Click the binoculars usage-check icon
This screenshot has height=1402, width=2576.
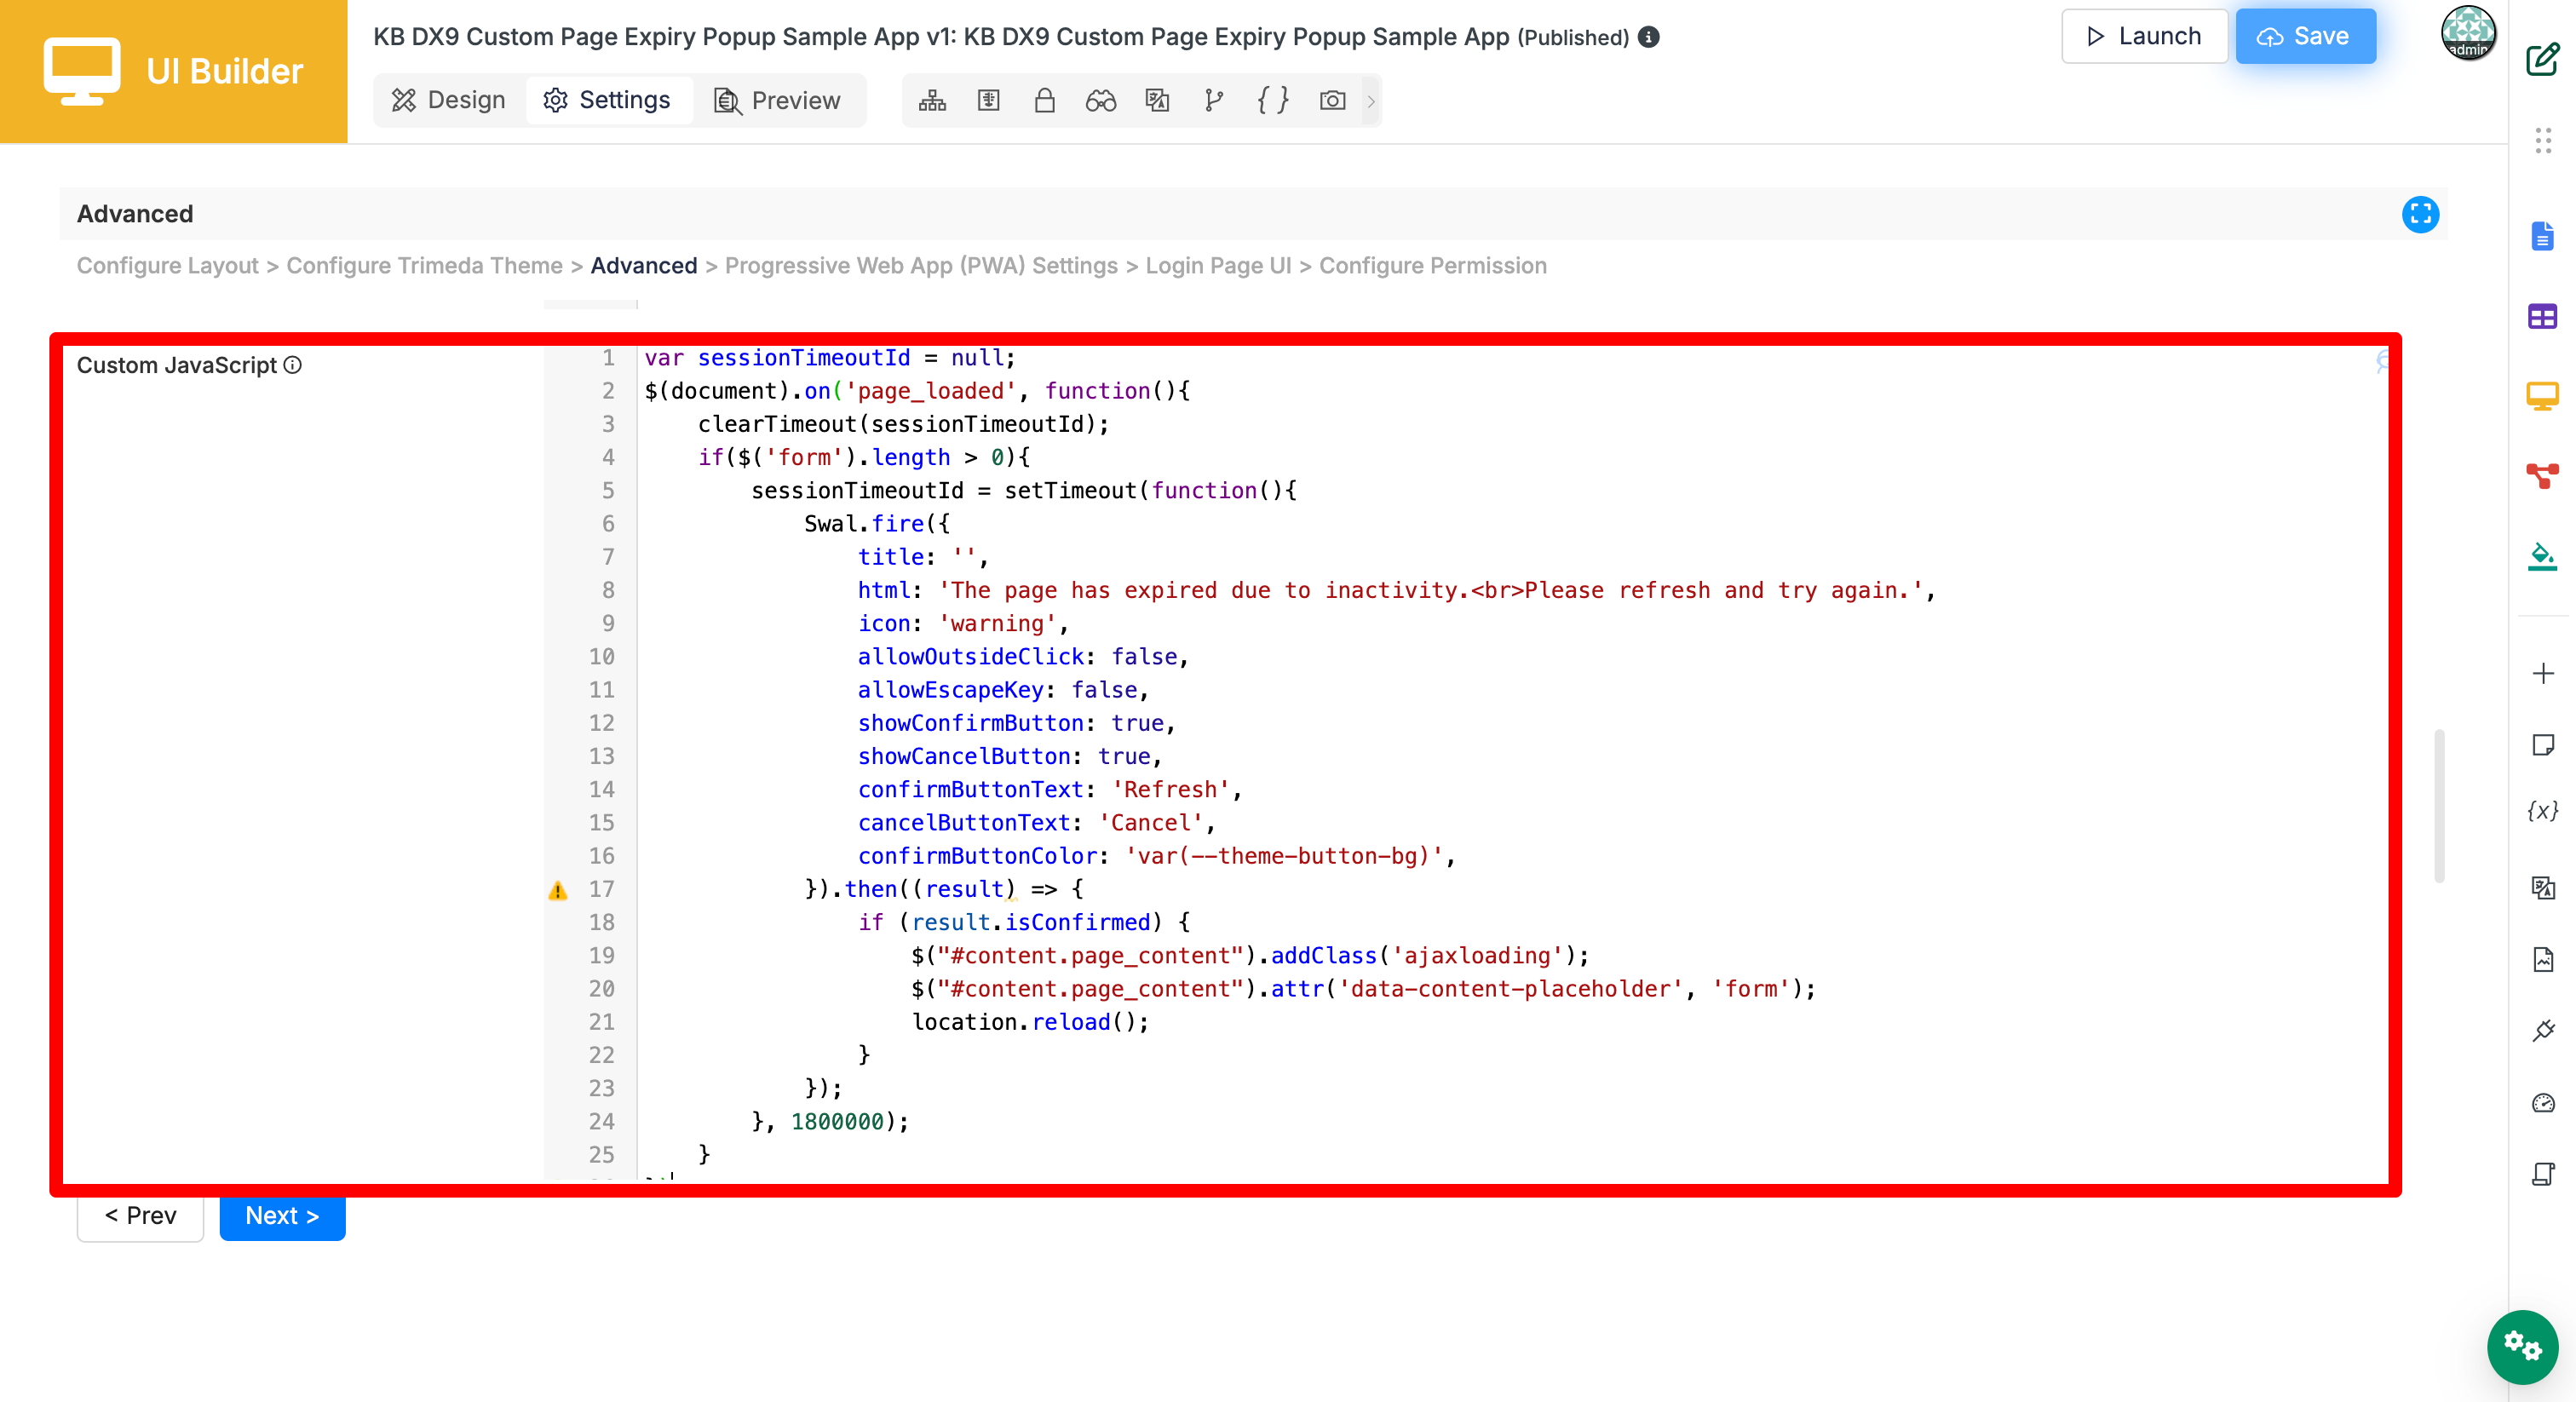[1100, 101]
